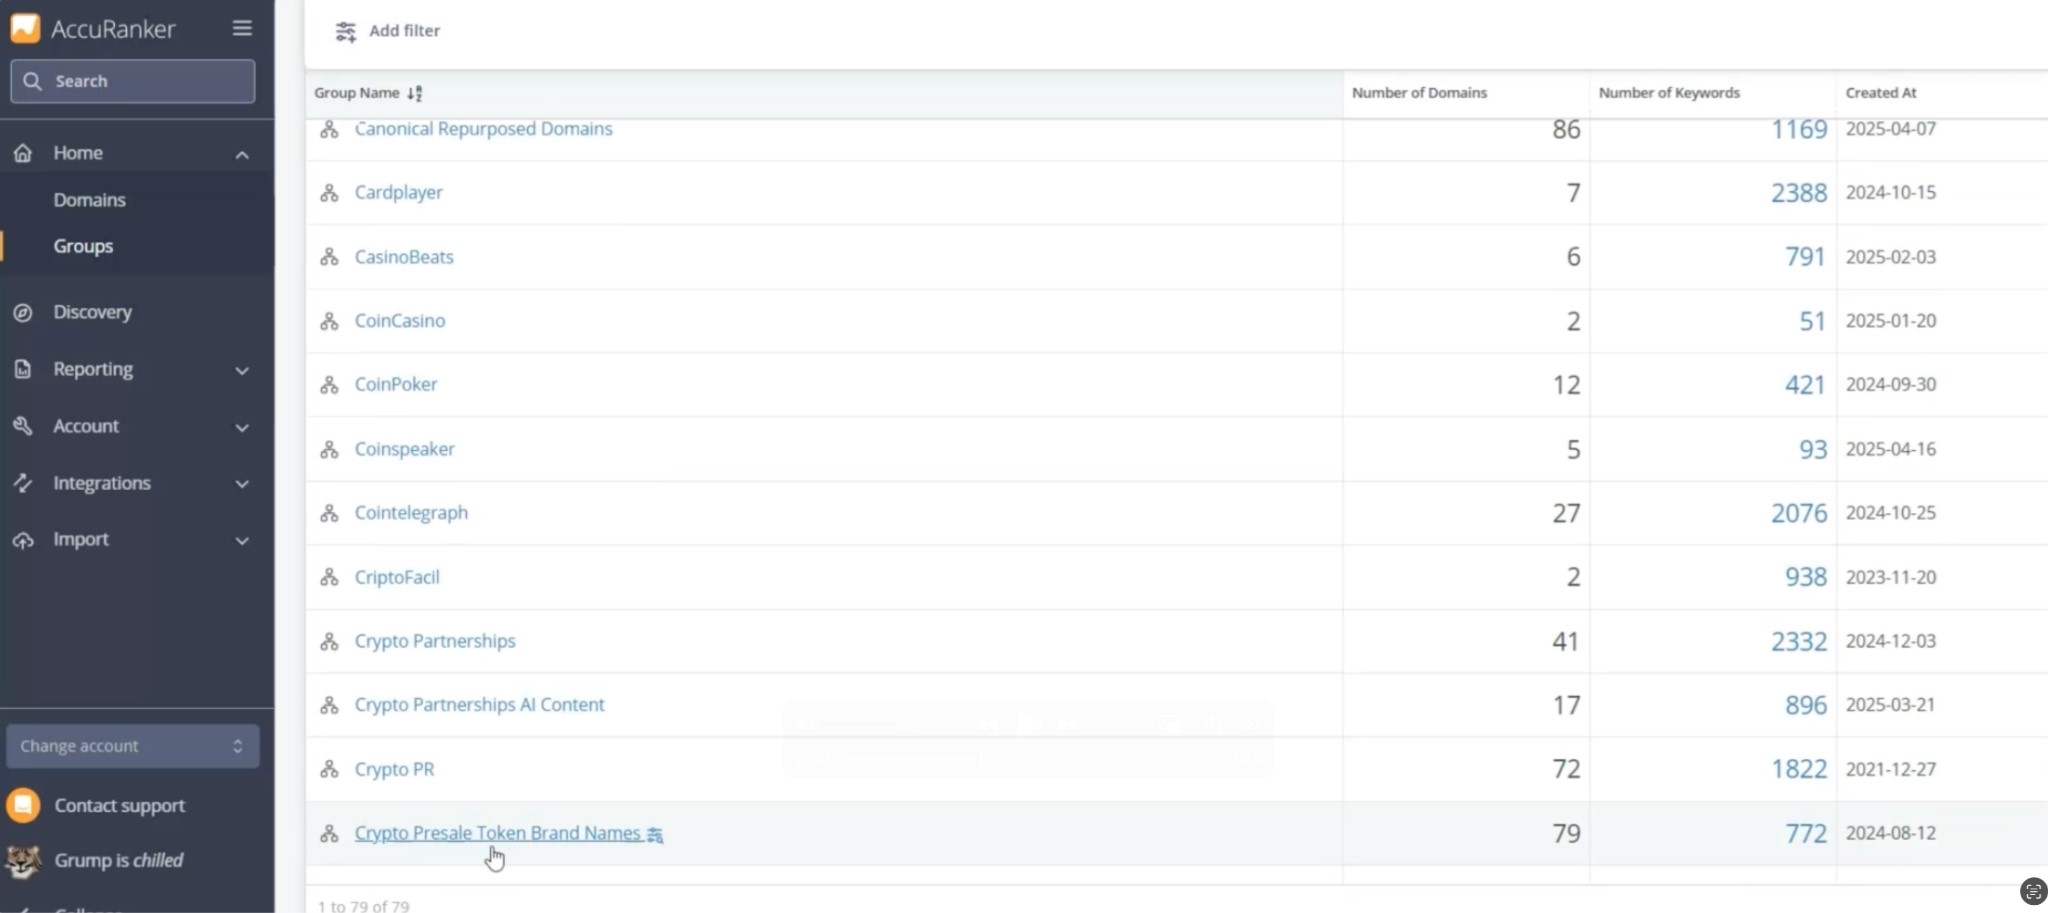Click the Add filter button
This screenshot has height=913, width=2048.
click(388, 31)
